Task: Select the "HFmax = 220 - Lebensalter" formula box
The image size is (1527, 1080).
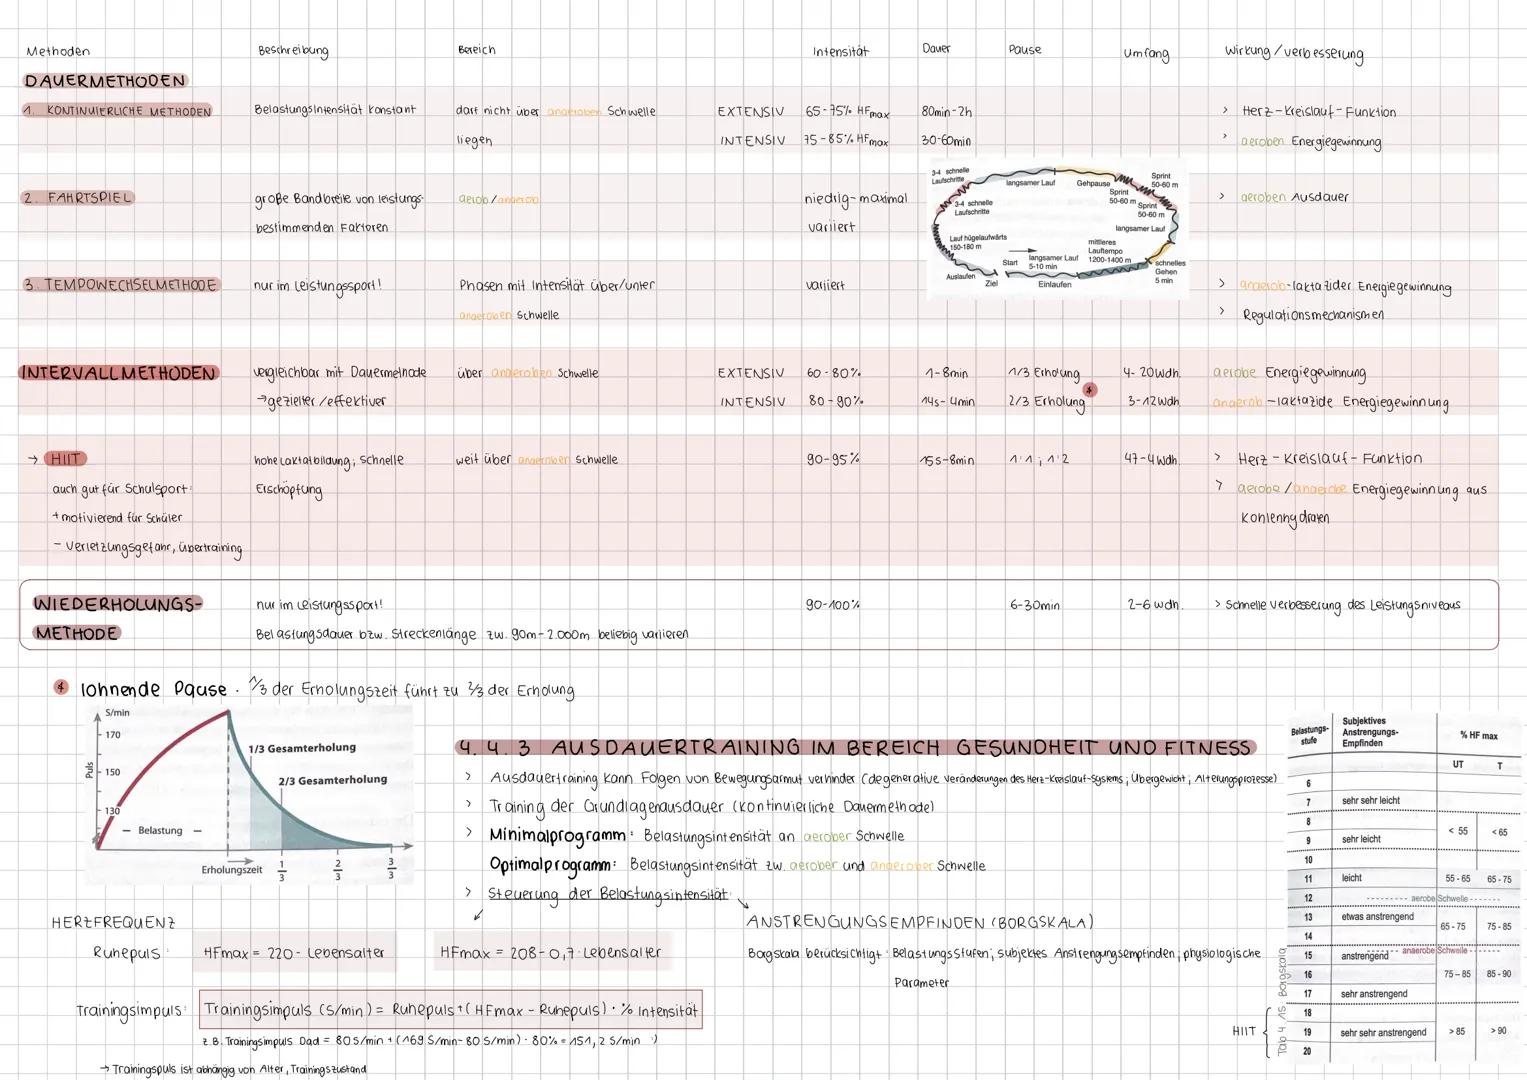Action: [294, 953]
